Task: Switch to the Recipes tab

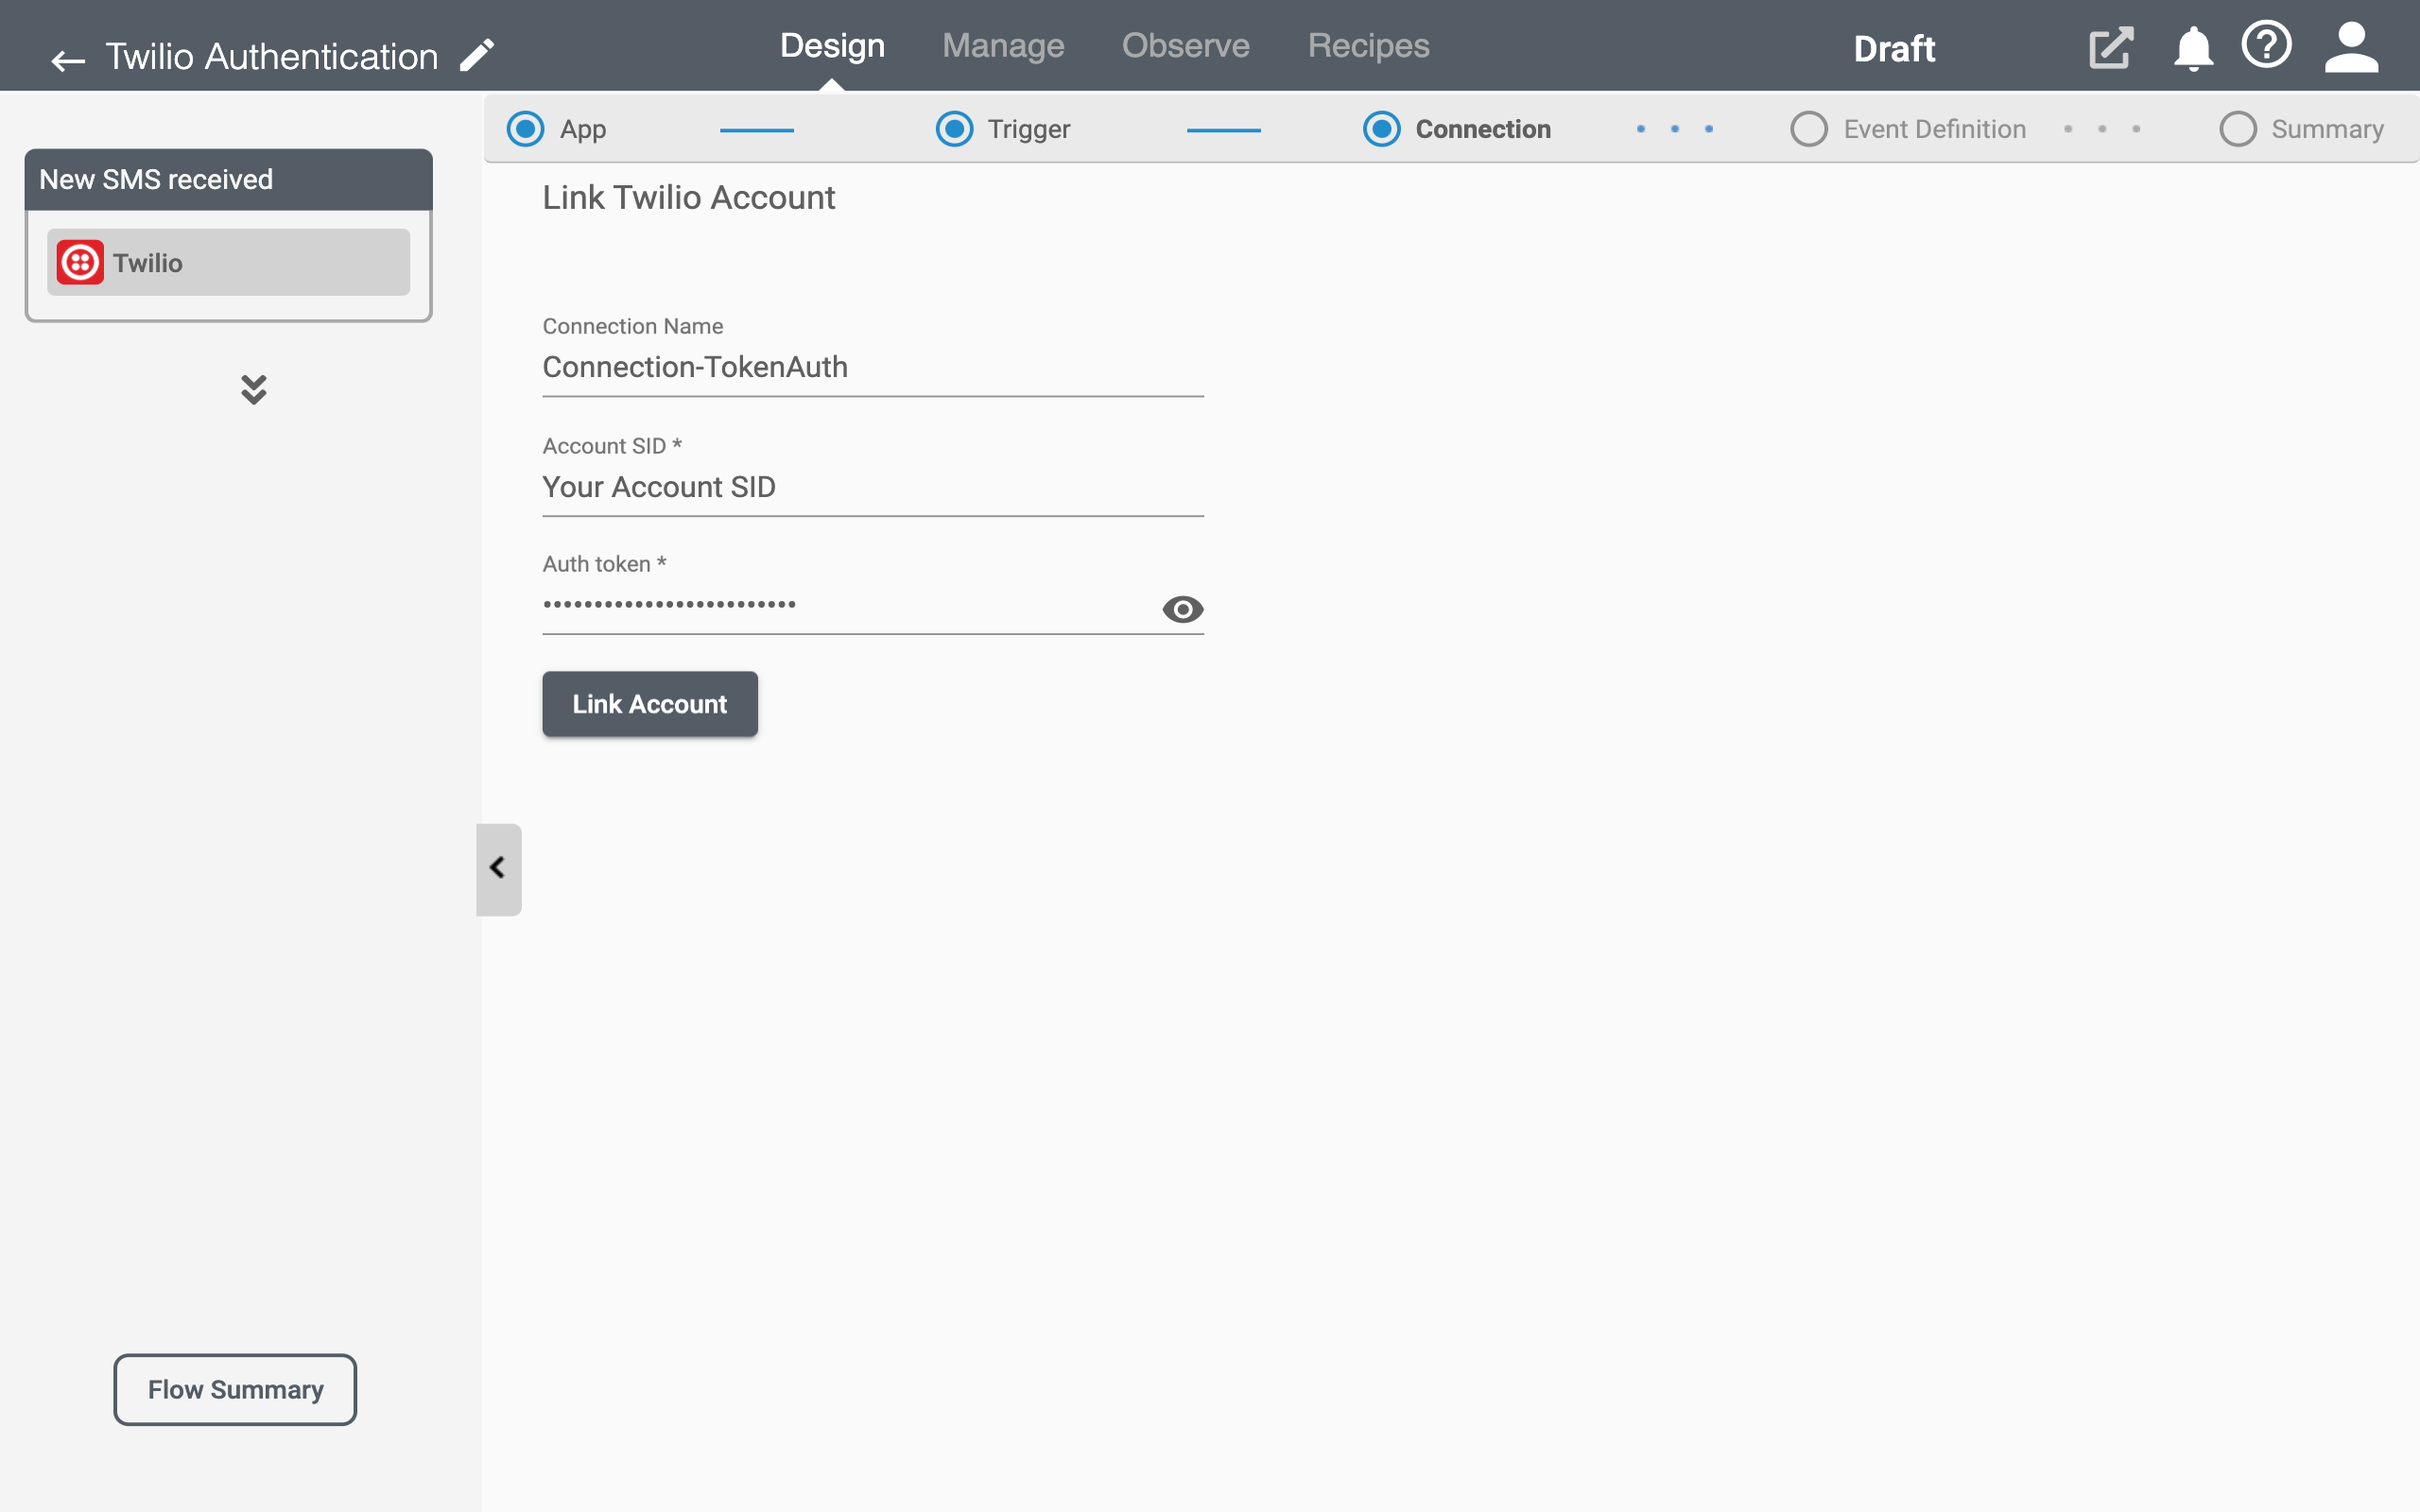Action: [x=1368, y=46]
